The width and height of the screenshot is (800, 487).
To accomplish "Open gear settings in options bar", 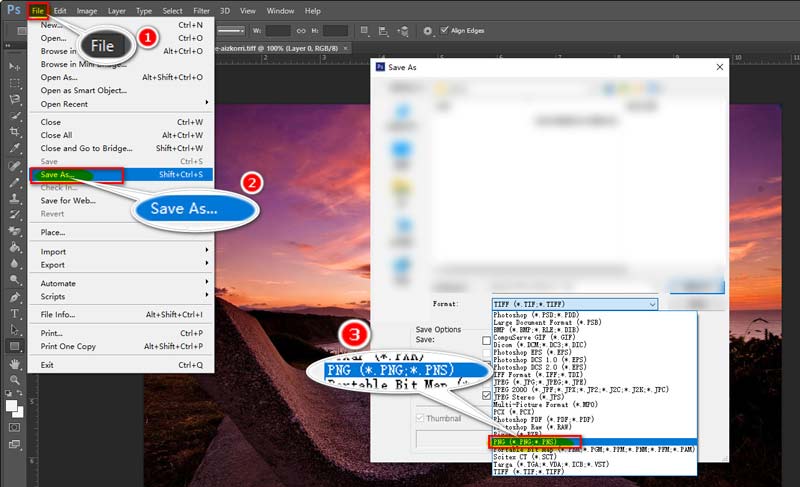I will tap(428, 31).
